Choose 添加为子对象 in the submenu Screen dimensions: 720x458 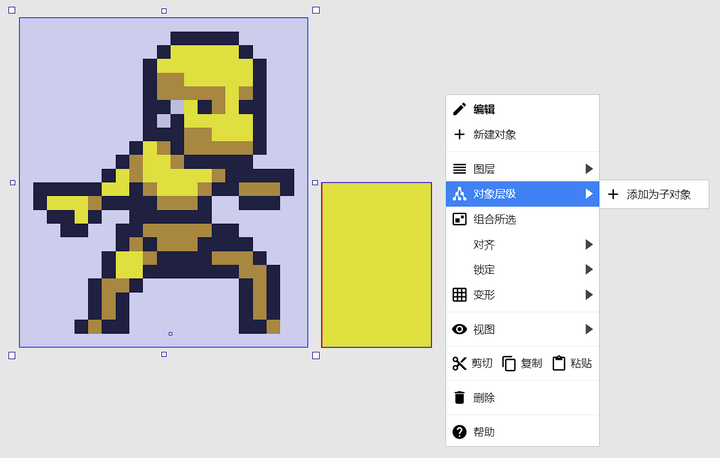click(654, 194)
